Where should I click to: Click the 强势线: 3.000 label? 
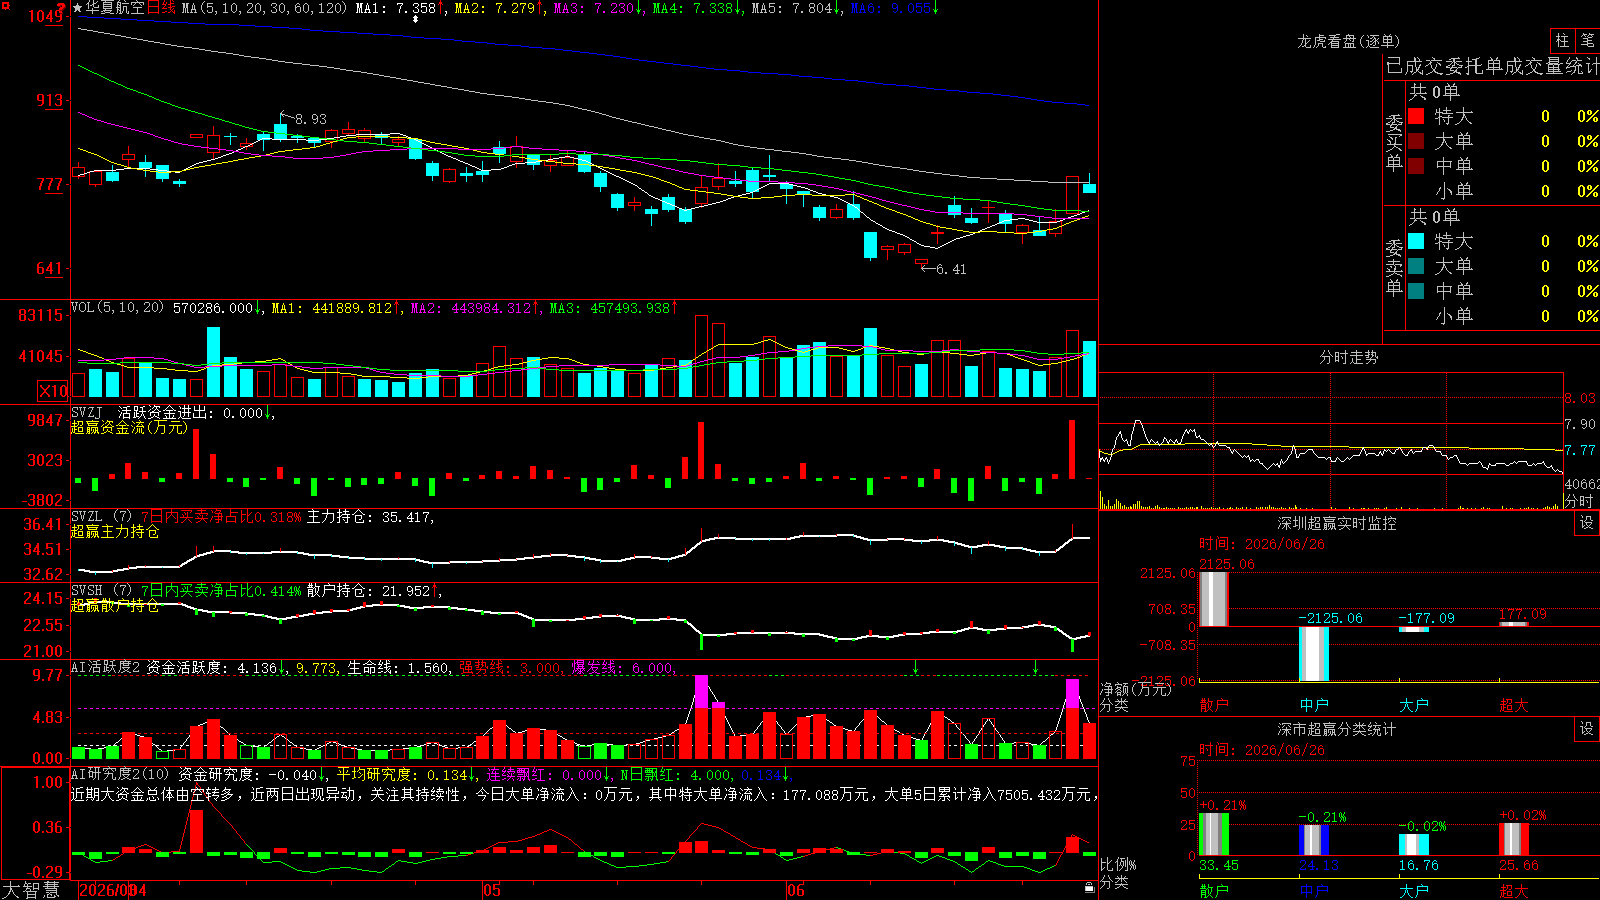pos(510,667)
